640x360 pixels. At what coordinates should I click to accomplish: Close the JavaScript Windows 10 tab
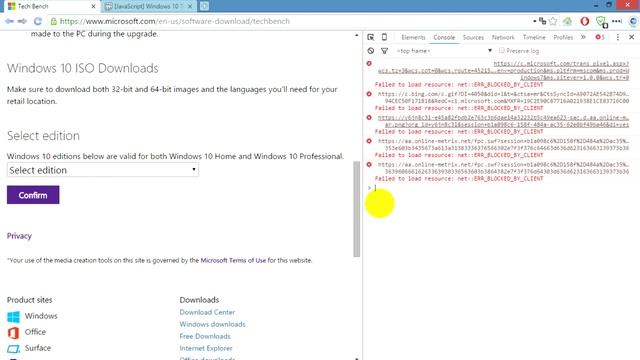point(190,7)
